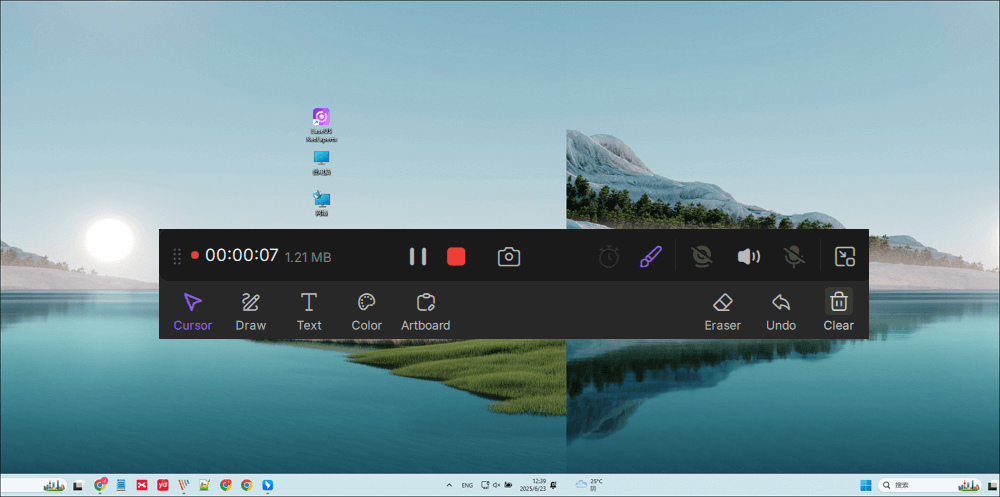Grab the dotted drag handle of recorder bar
1000x497 pixels.
(177, 256)
